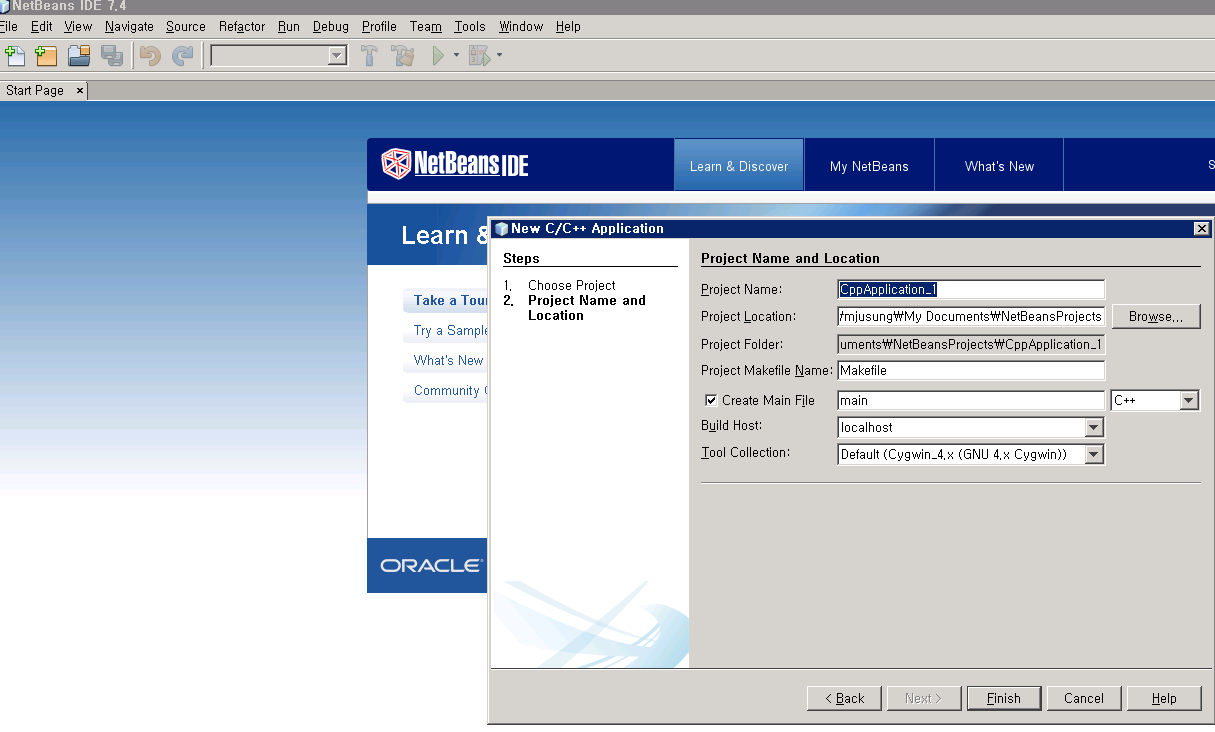The image size is (1215, 732).
Task: Switch to the My NetBeans tab
Action: pyautogui.click(x=869, y=166)
